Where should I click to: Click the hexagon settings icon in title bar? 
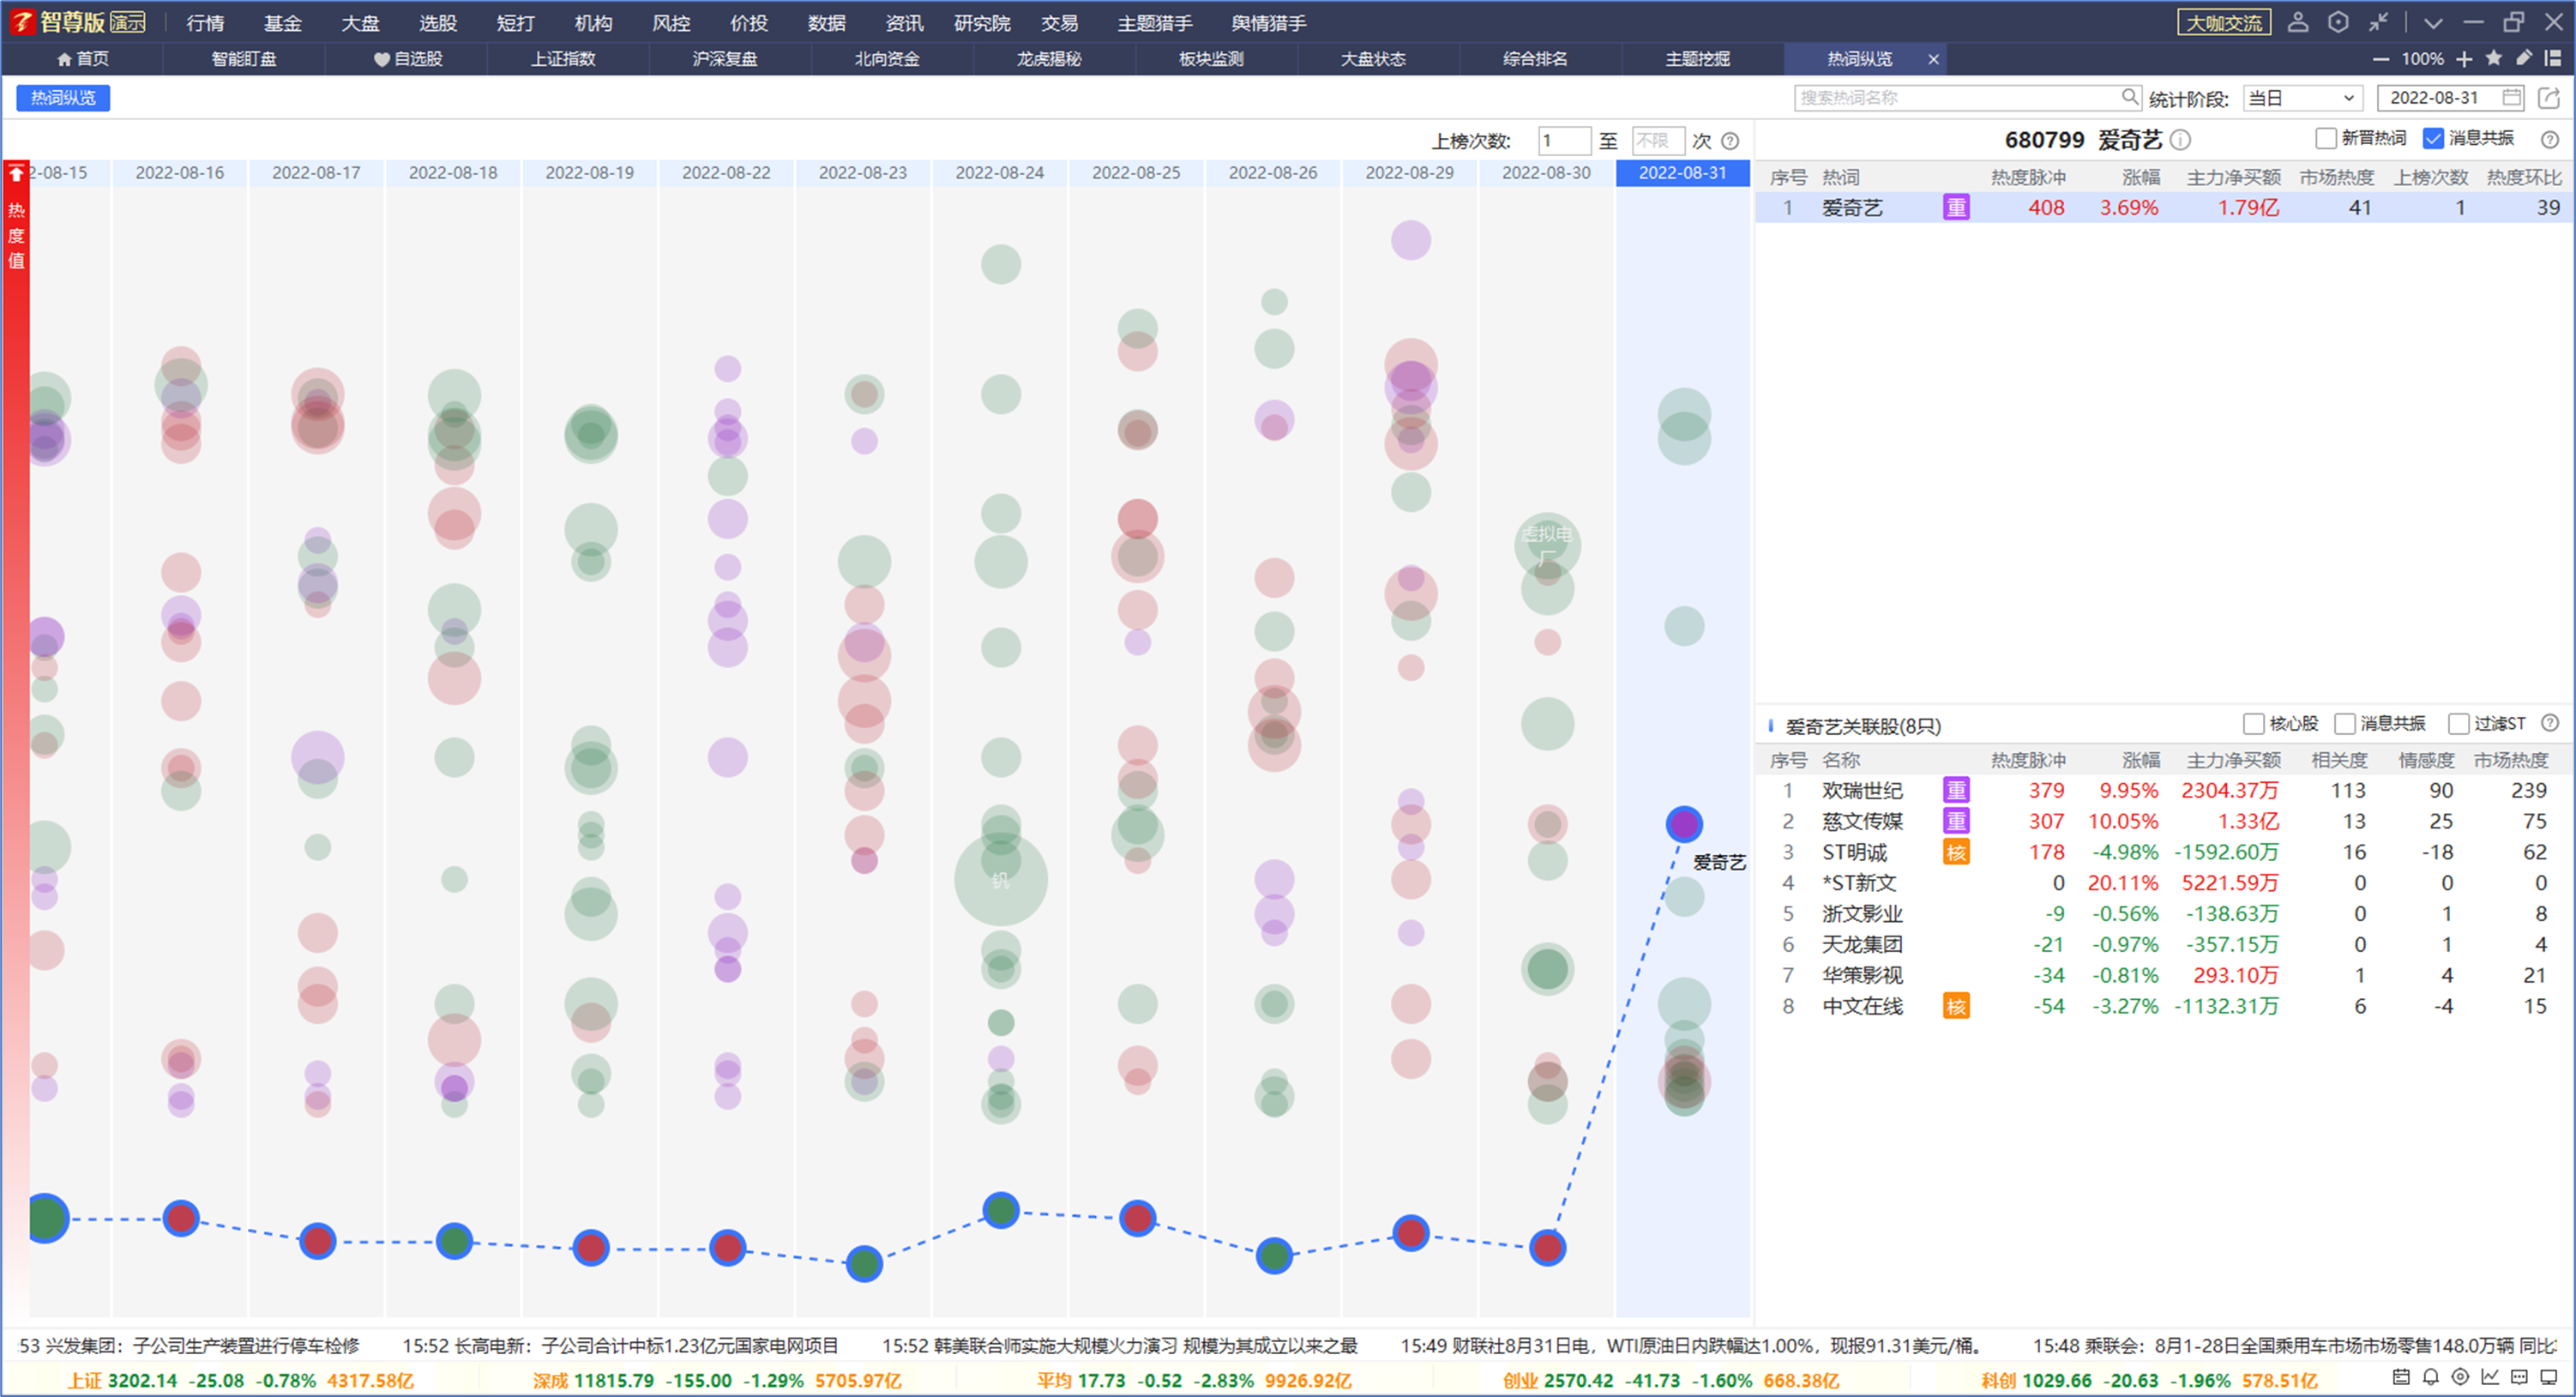(x=2338, y=22)
